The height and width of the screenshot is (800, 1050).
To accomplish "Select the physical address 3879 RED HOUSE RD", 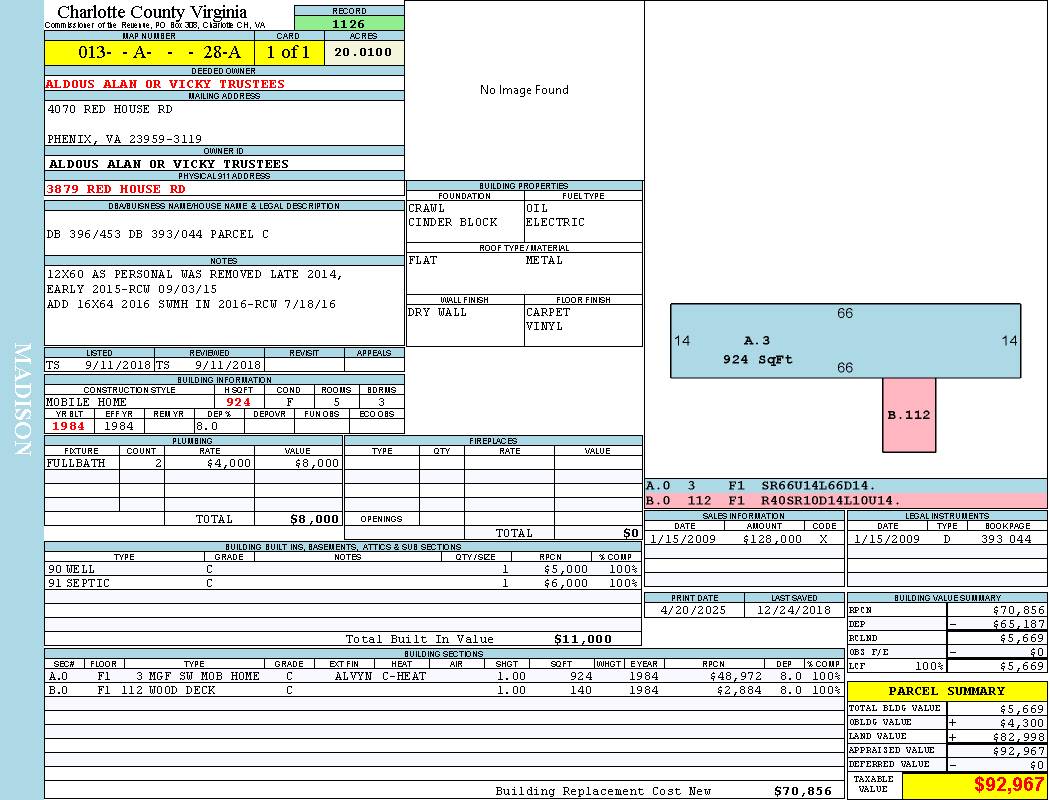I will (x=116, y=189).
